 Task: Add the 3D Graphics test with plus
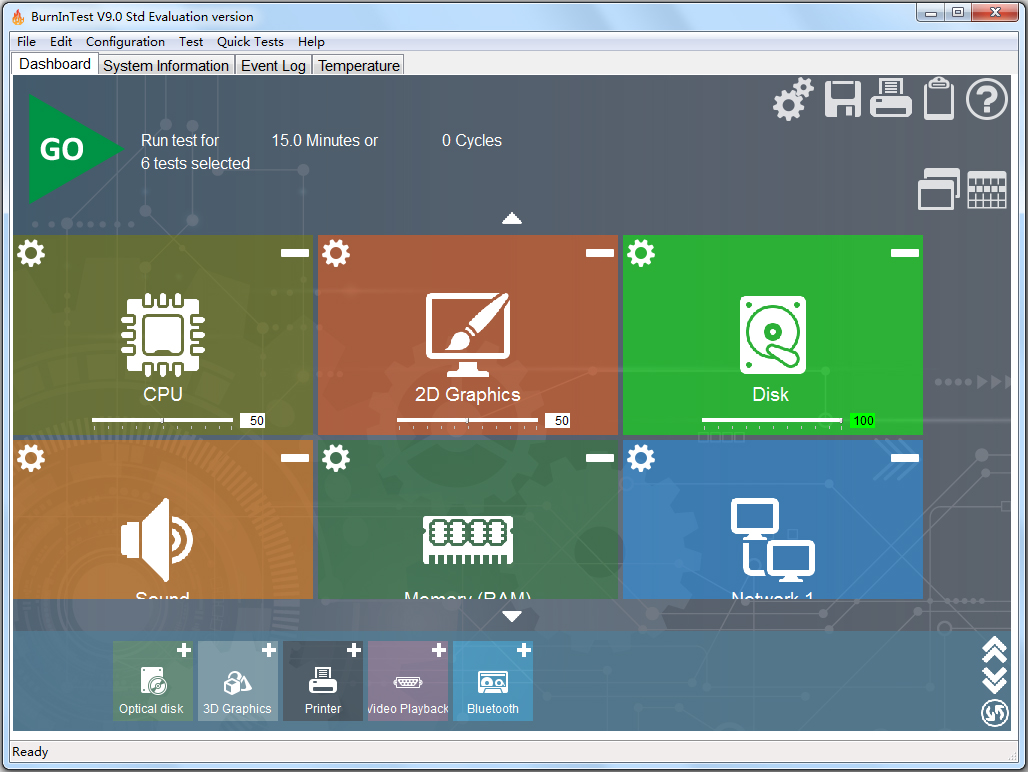coord(269,650)
